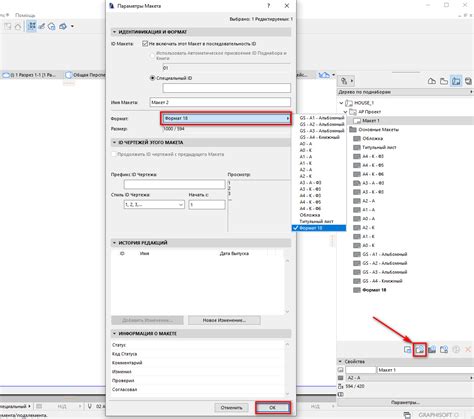
Task: Click the OK button
Action: point(273,407)
